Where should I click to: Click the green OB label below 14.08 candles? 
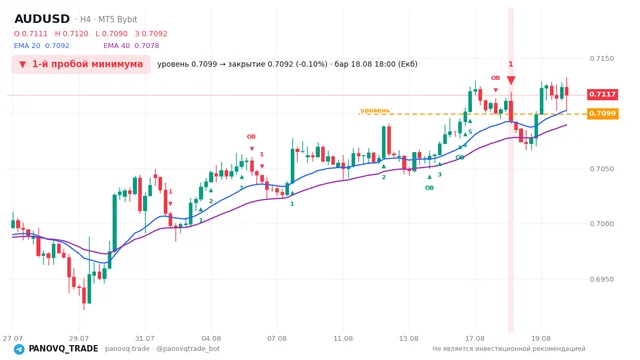click(429, 188)
